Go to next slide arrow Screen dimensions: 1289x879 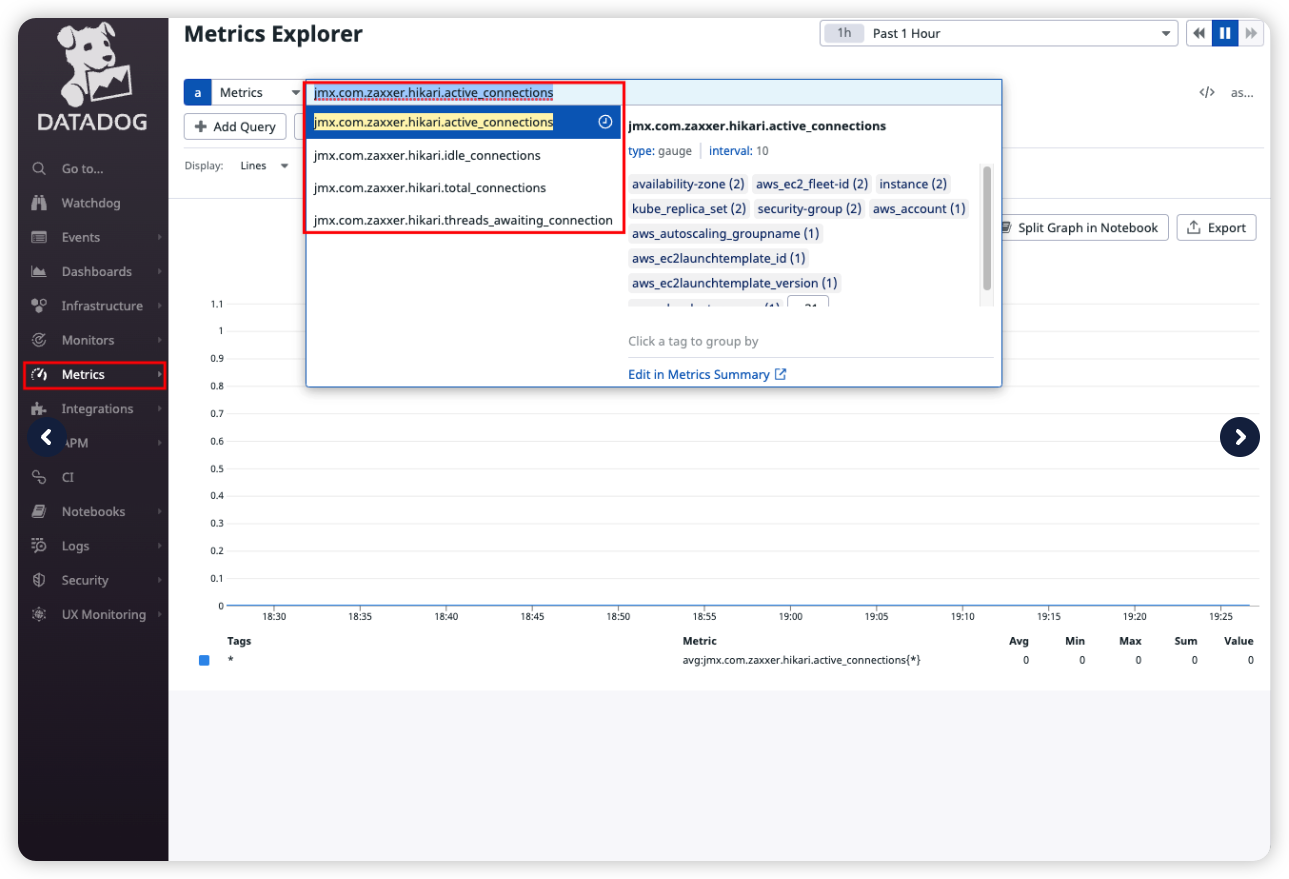tap(1240, 437)
